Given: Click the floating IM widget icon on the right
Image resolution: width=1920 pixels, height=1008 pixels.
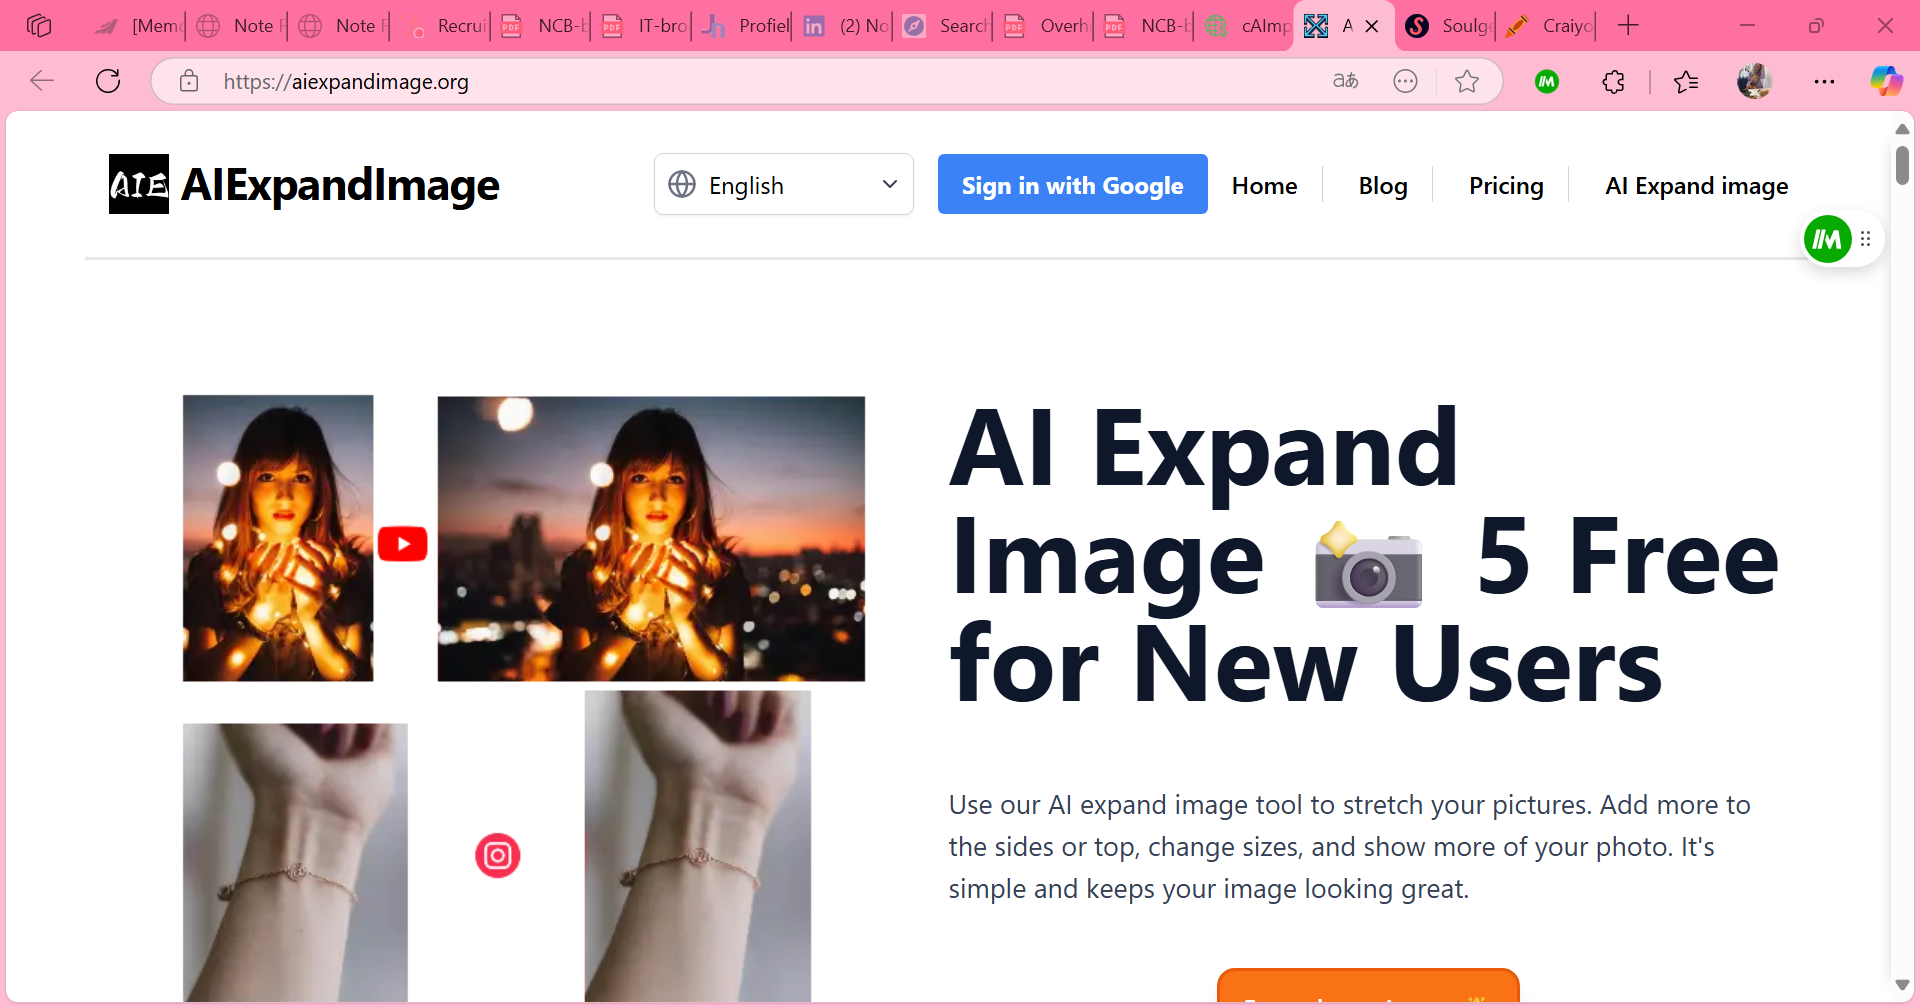Looking at the screenshot, I should 1828,238.
